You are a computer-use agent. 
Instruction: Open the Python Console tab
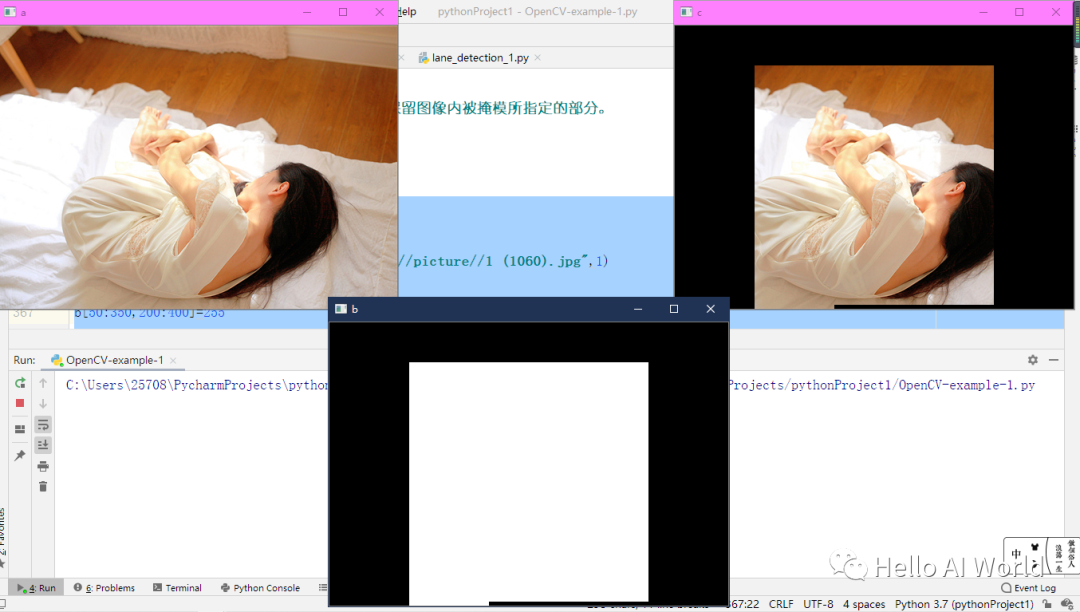[x=260, y=588]
